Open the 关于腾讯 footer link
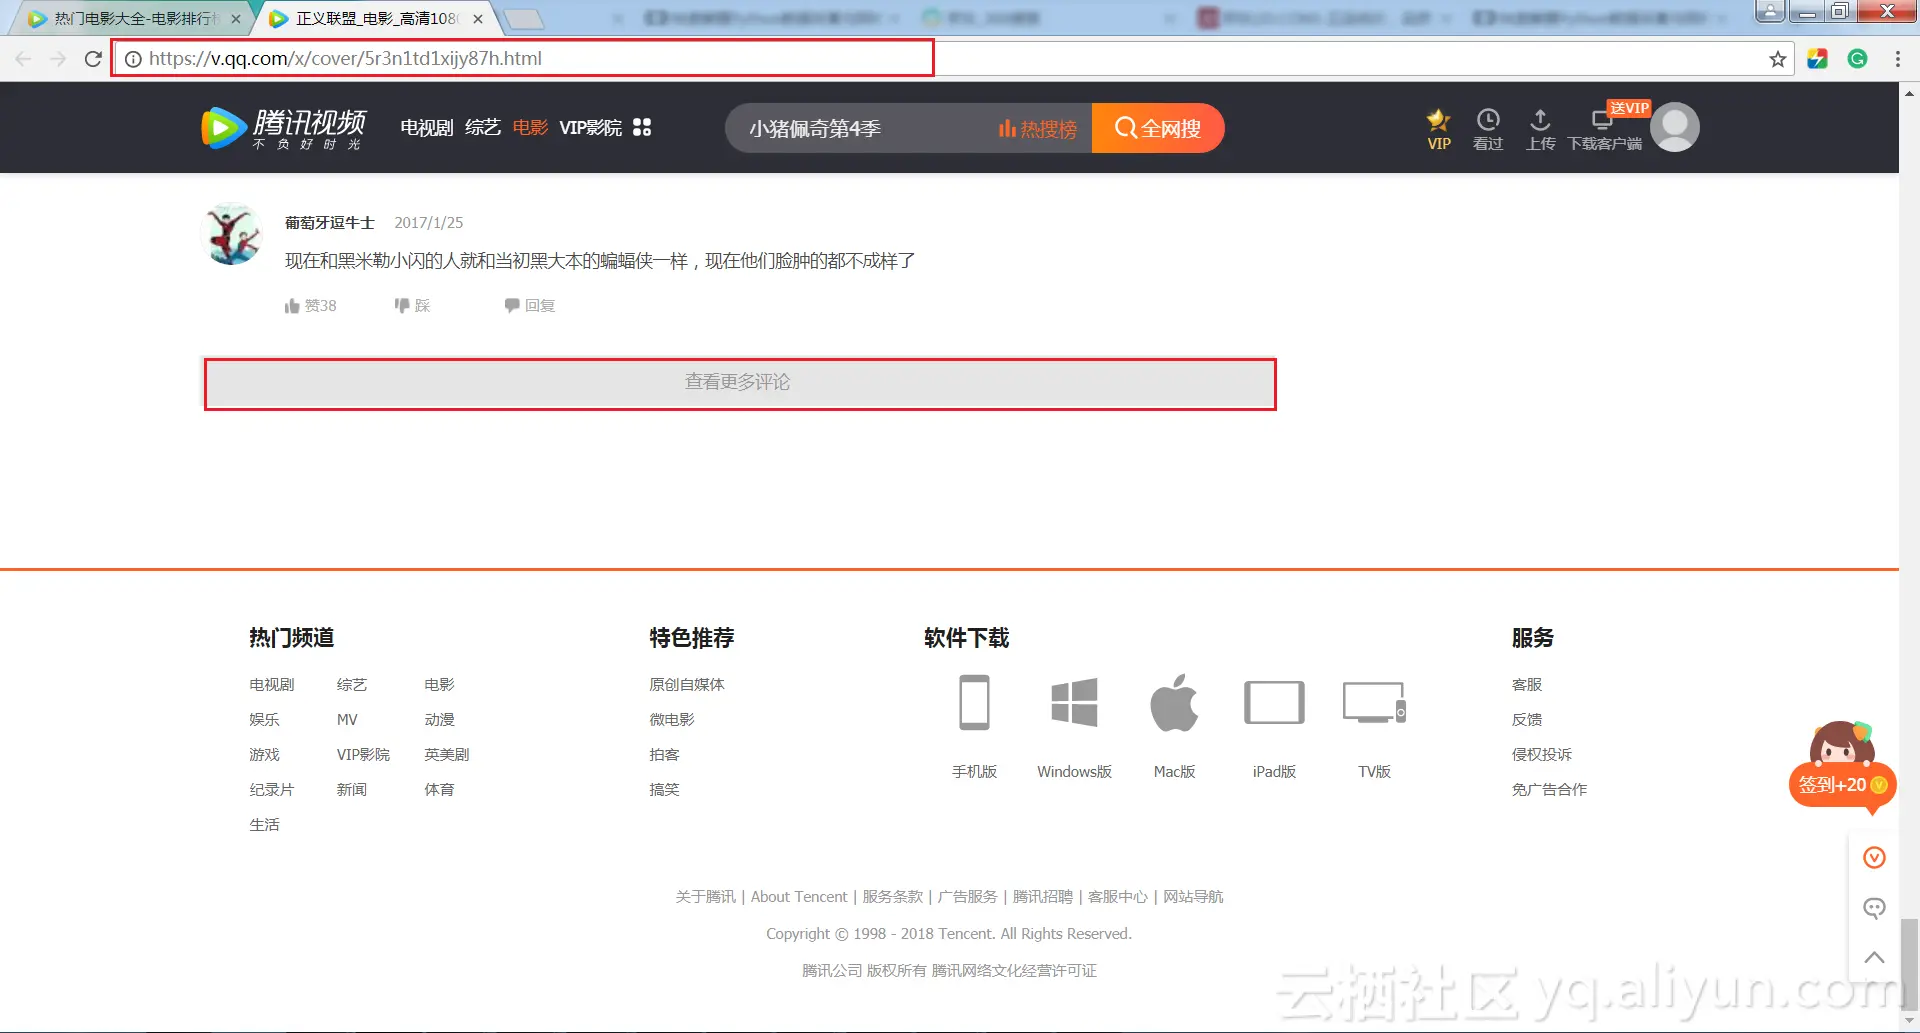Screen dimensions: 1920x1033 (705, 897)
